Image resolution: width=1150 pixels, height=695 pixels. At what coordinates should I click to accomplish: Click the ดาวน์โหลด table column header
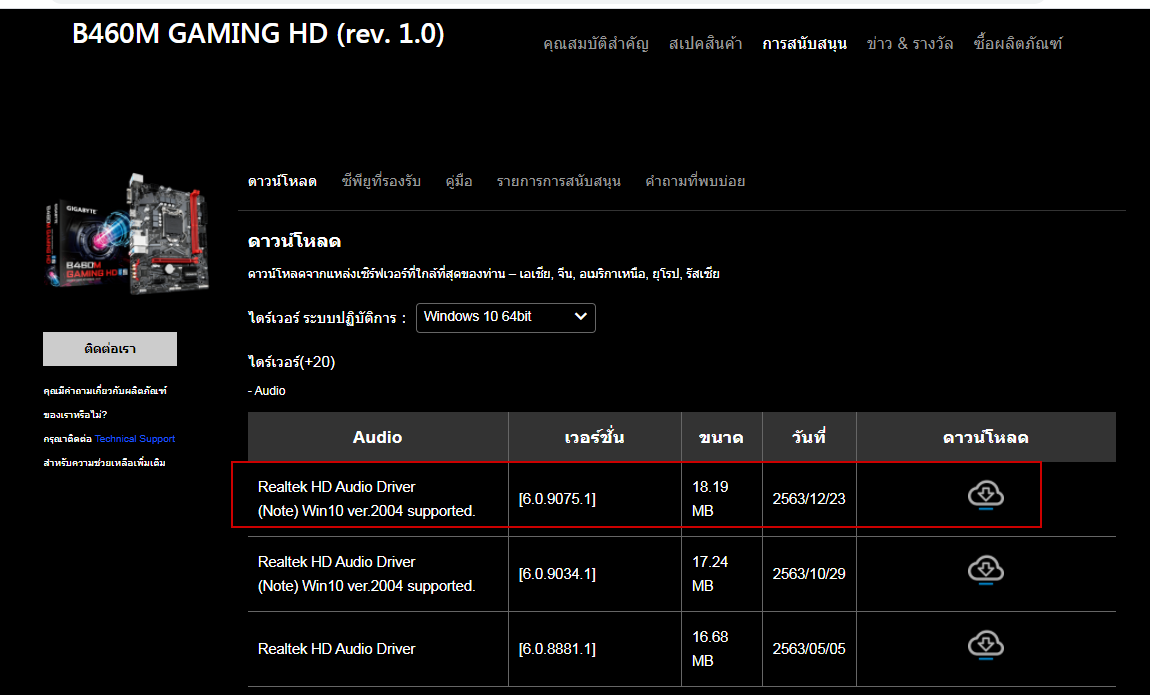point(986,437)
